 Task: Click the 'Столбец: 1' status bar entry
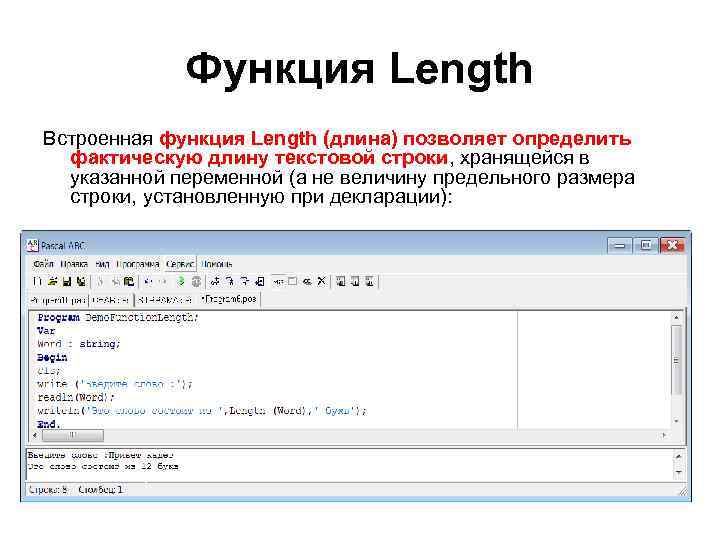coord(101,490)
